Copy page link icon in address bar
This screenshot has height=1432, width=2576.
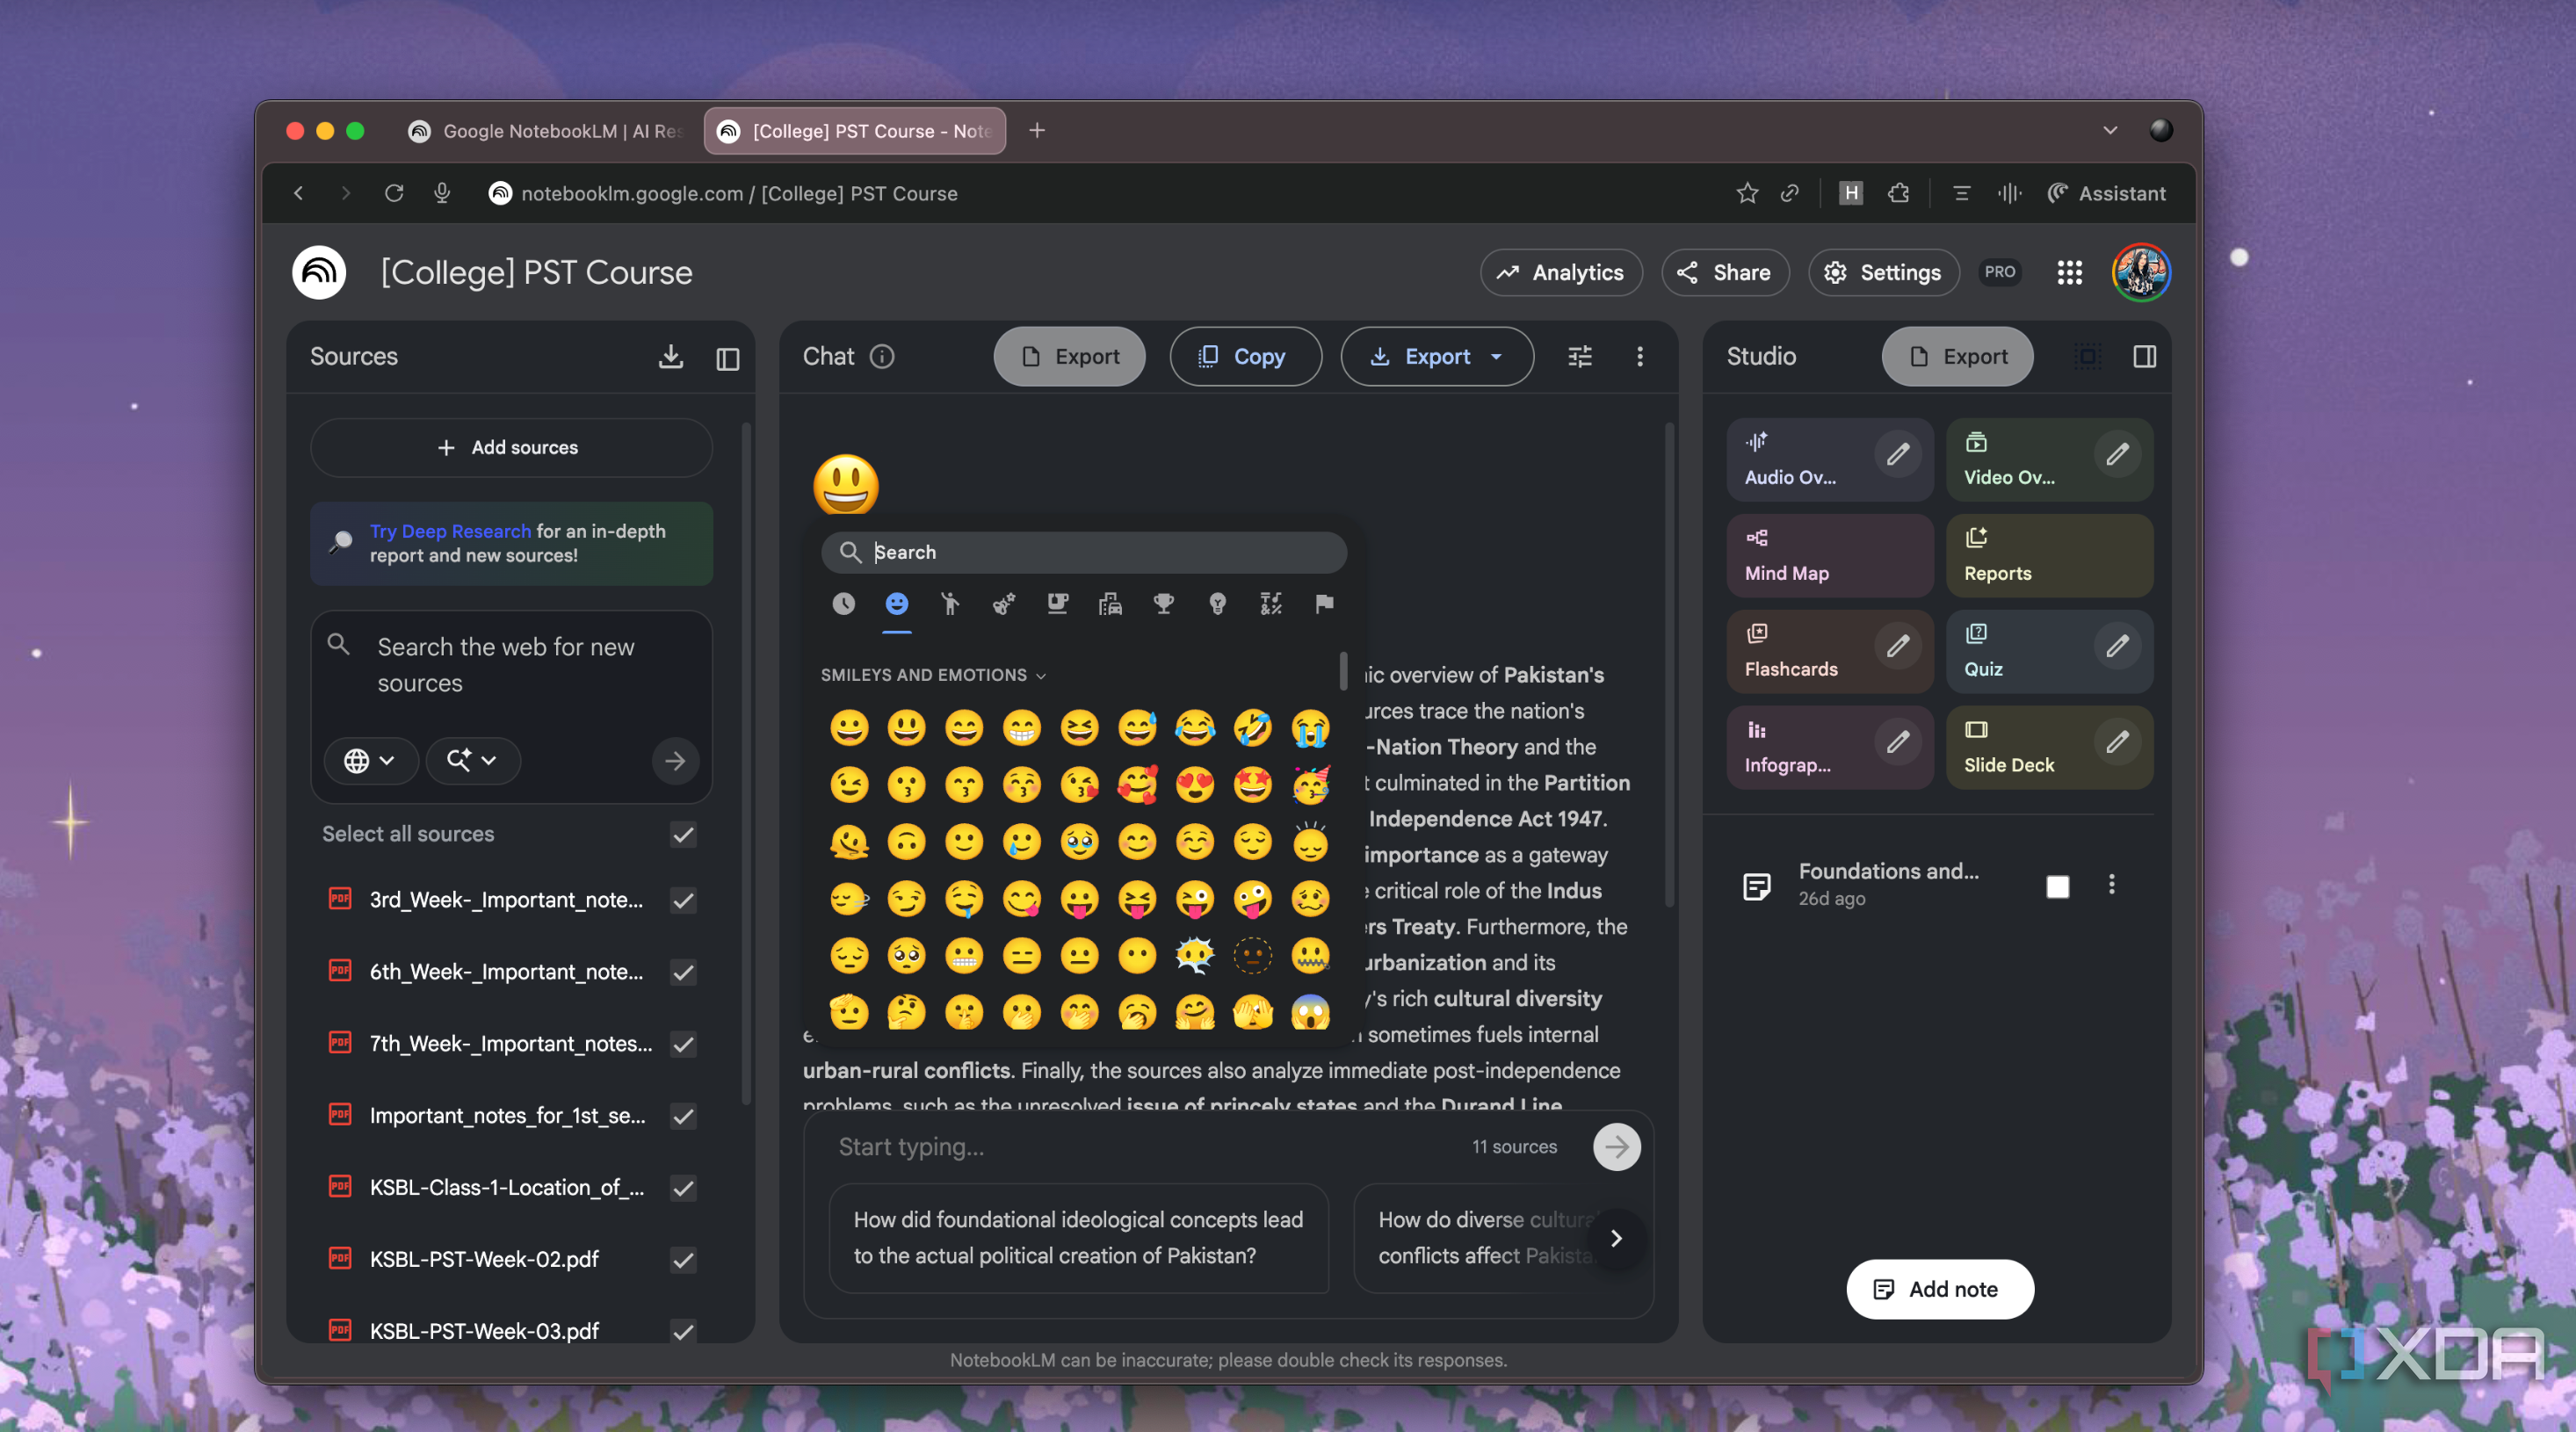pyautogui.click(x=1790, y=193)
